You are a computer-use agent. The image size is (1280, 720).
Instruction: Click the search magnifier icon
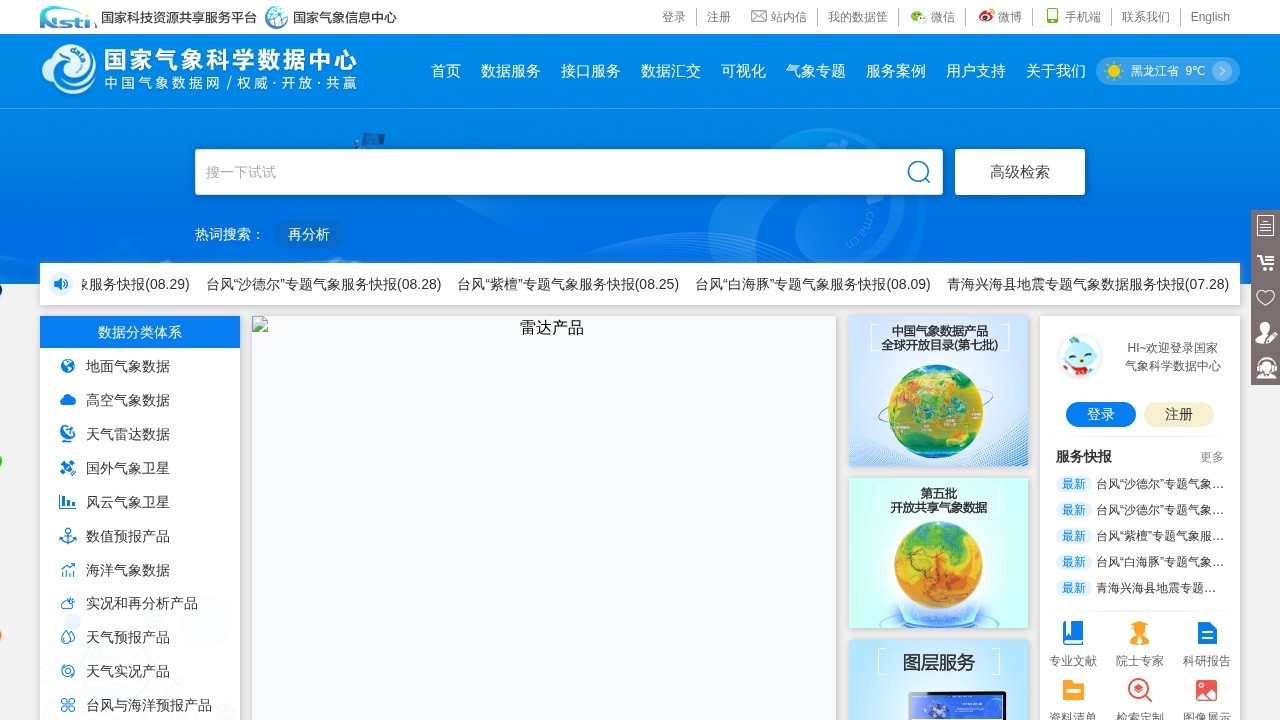click(919, 172)
